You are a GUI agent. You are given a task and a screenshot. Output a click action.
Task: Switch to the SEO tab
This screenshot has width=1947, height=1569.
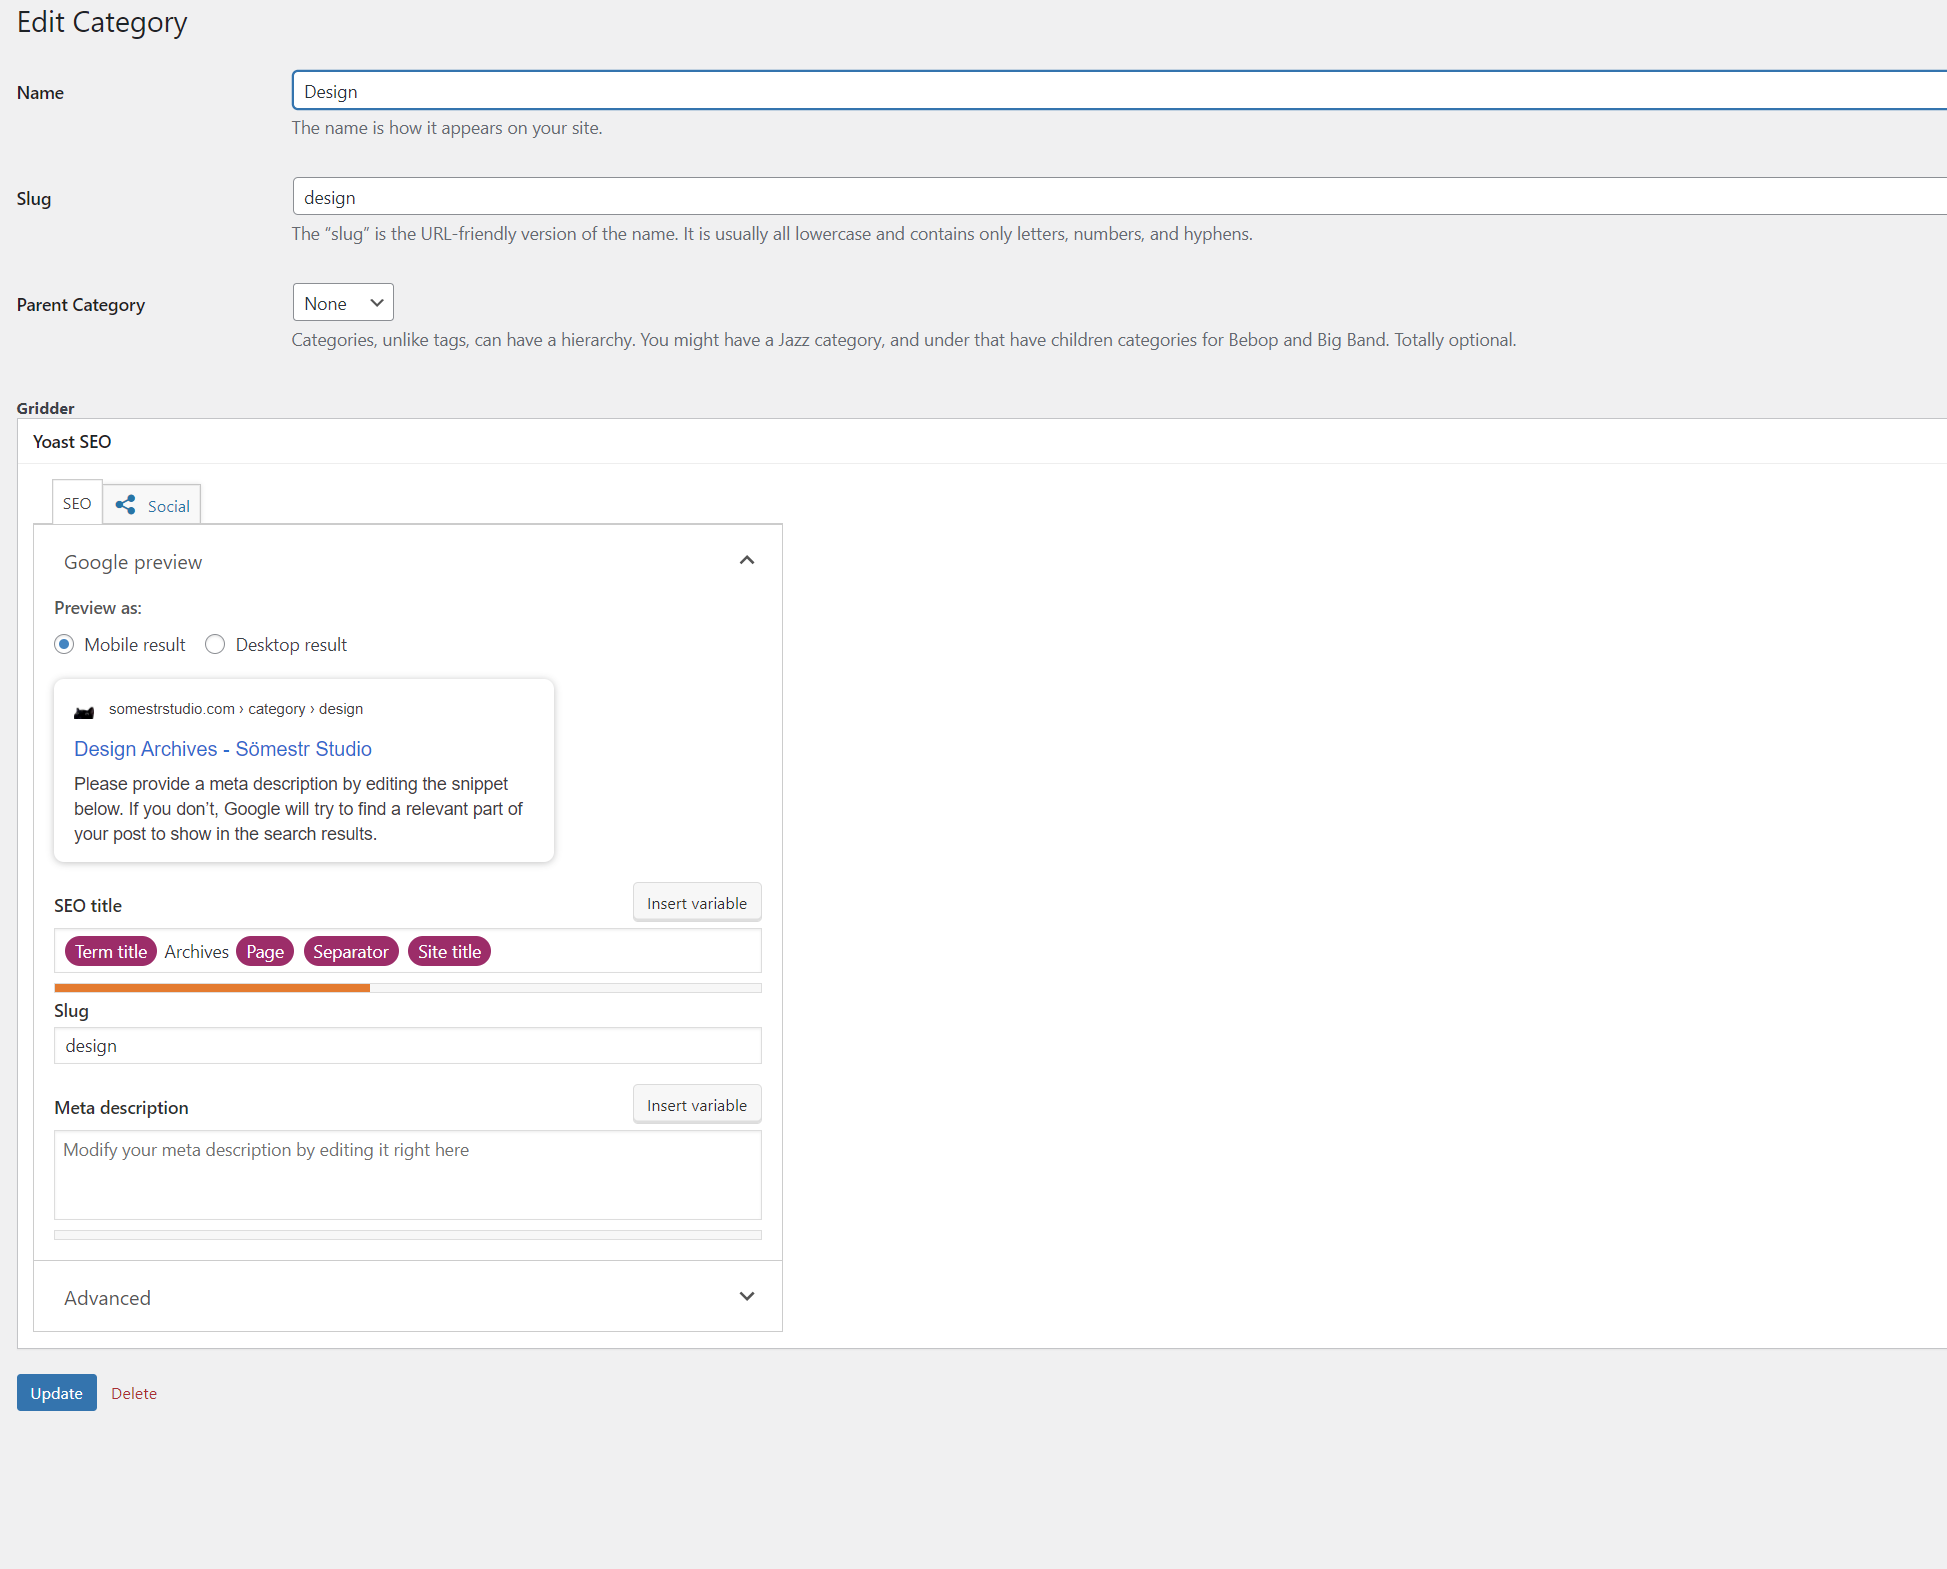pos(77,503)
